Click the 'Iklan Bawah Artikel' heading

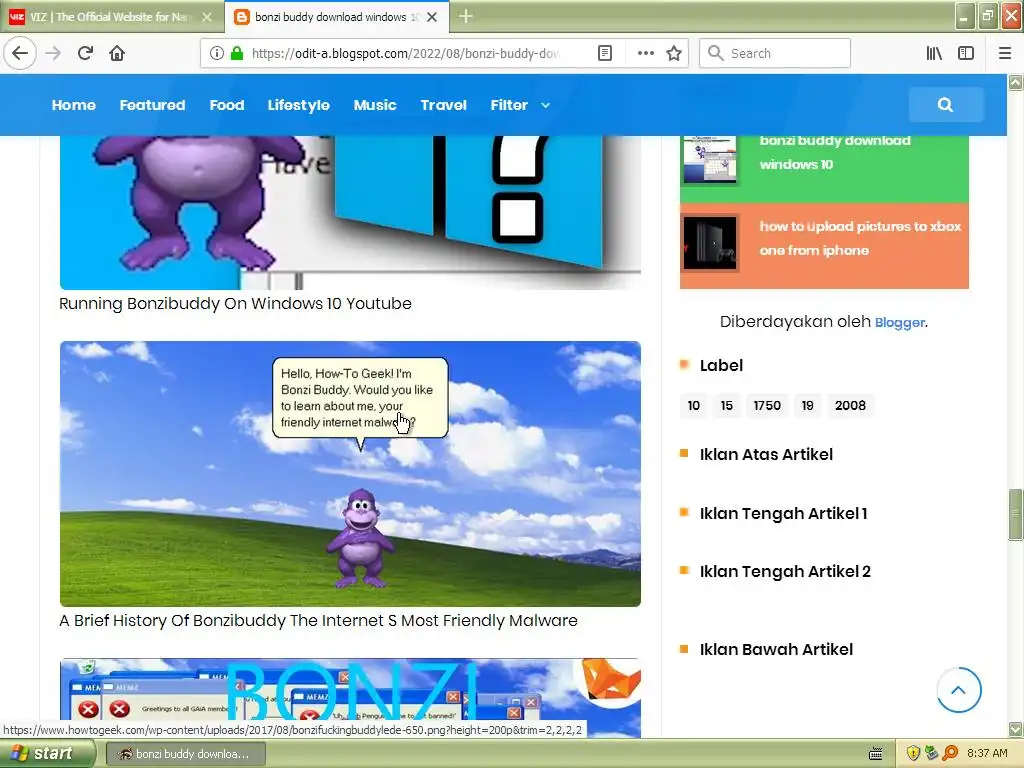point(776,649)
